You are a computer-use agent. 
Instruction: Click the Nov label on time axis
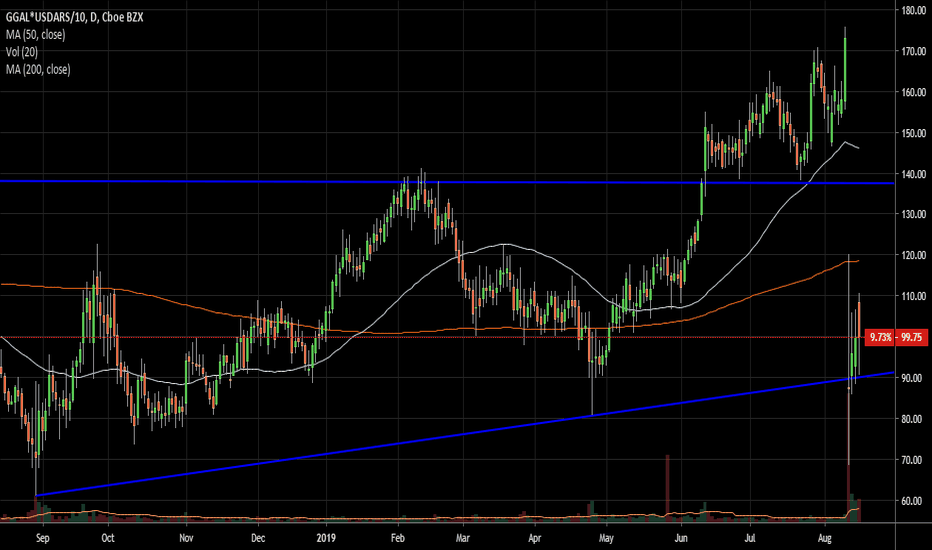[x=186, y=538]
